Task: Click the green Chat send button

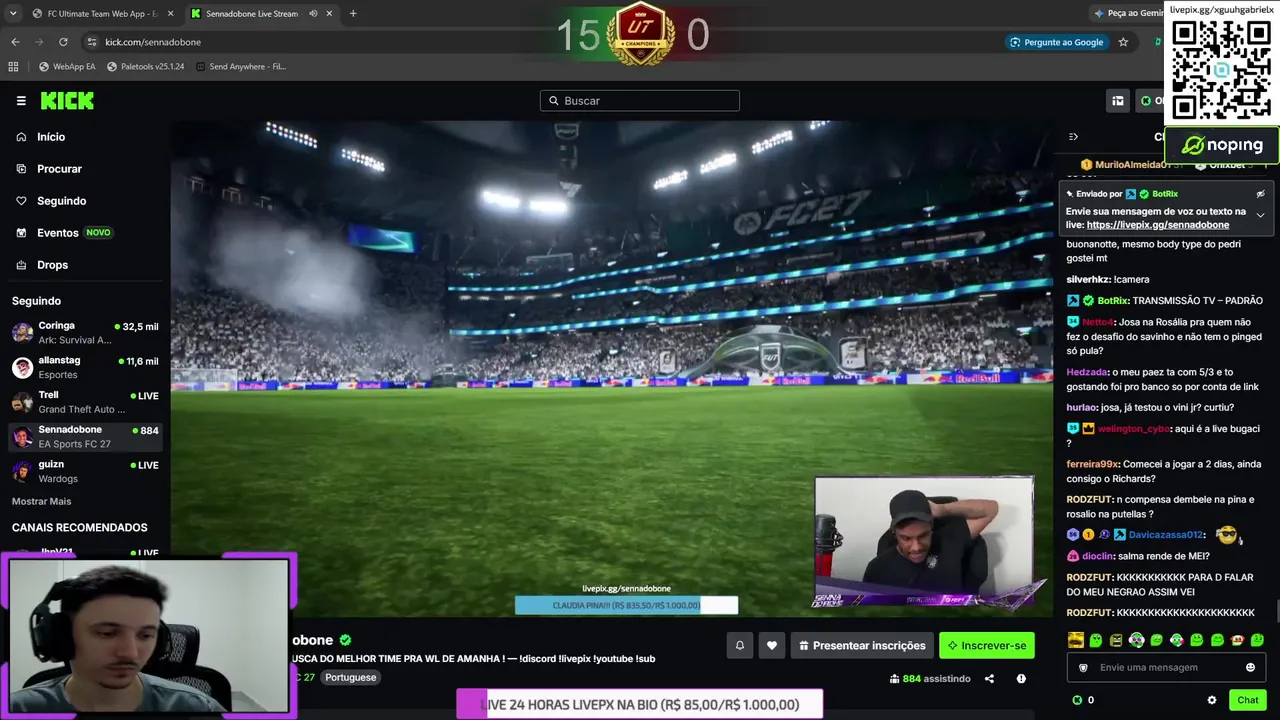Action: point(1248,700)
